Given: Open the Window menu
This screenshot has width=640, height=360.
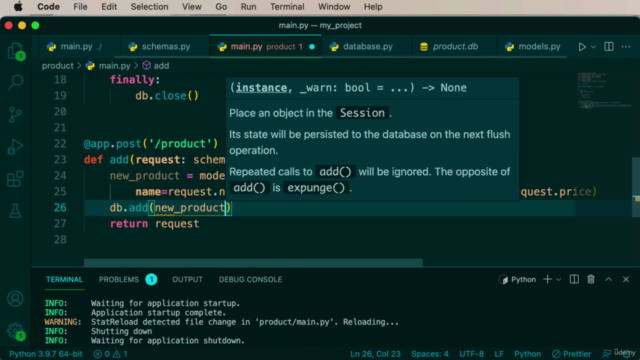Looking at the screenshot, I should (334, 7).
